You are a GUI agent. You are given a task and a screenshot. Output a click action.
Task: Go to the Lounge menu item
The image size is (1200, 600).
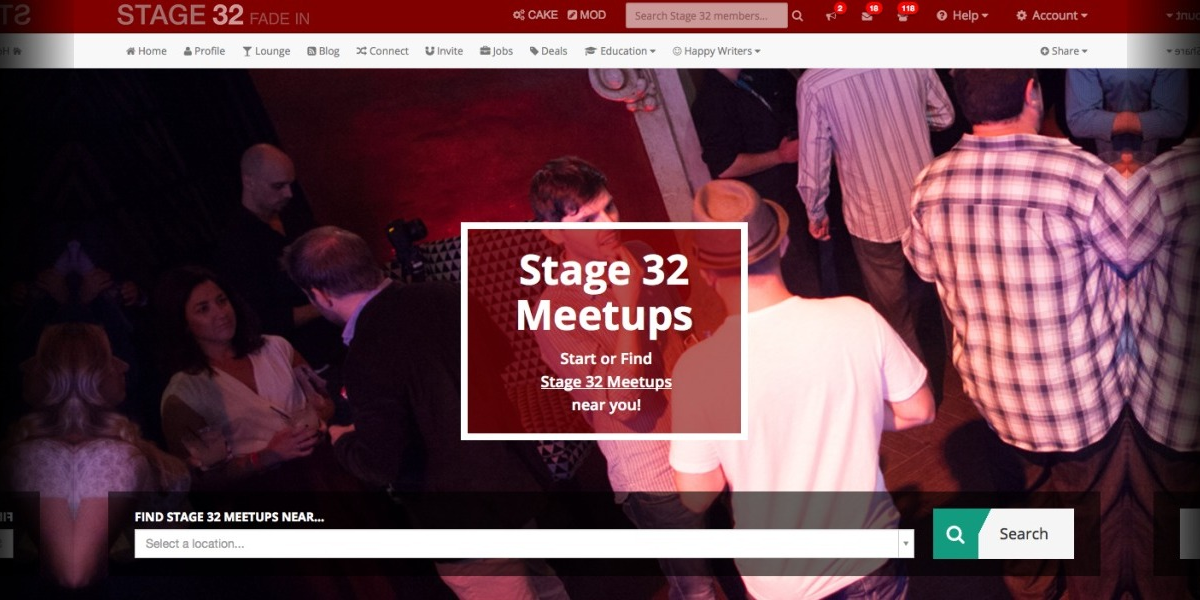(266, 51)
